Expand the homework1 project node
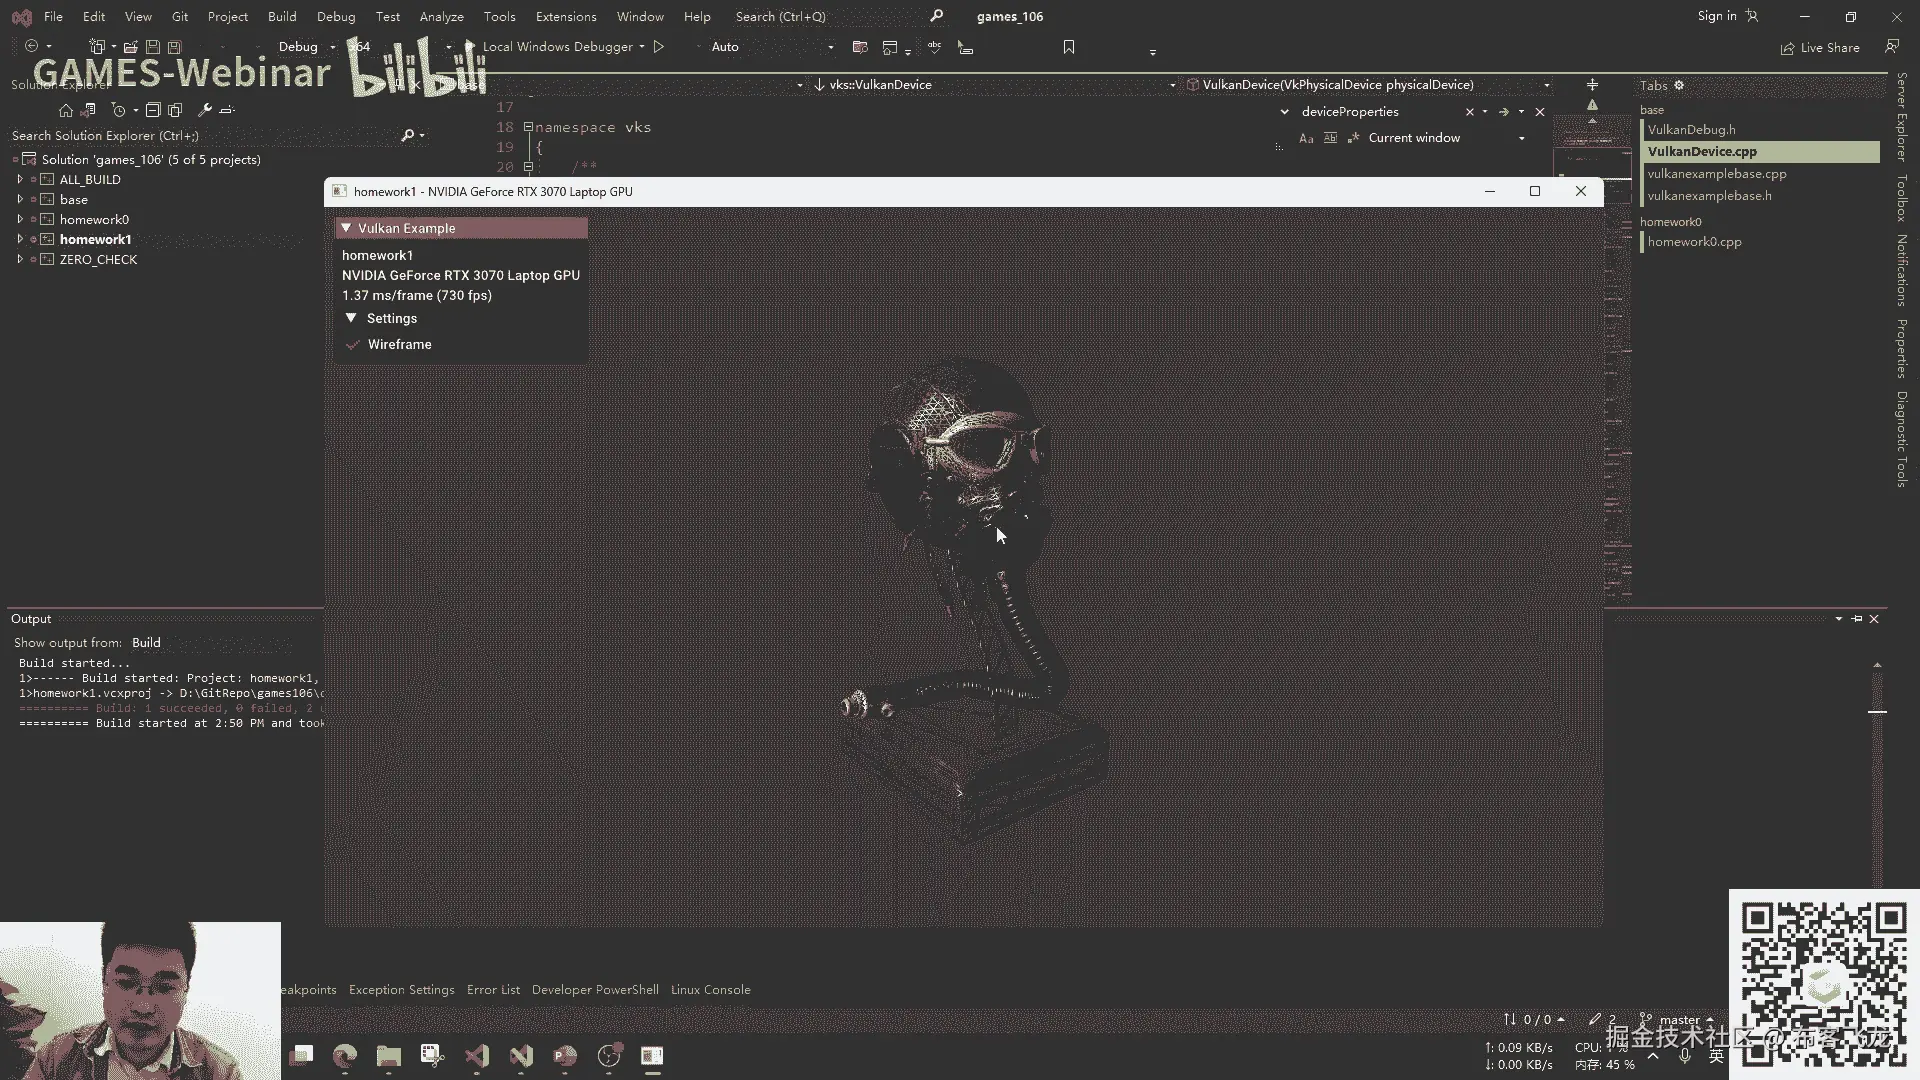The image size is (1920, 1080). [x=19, y=239]
